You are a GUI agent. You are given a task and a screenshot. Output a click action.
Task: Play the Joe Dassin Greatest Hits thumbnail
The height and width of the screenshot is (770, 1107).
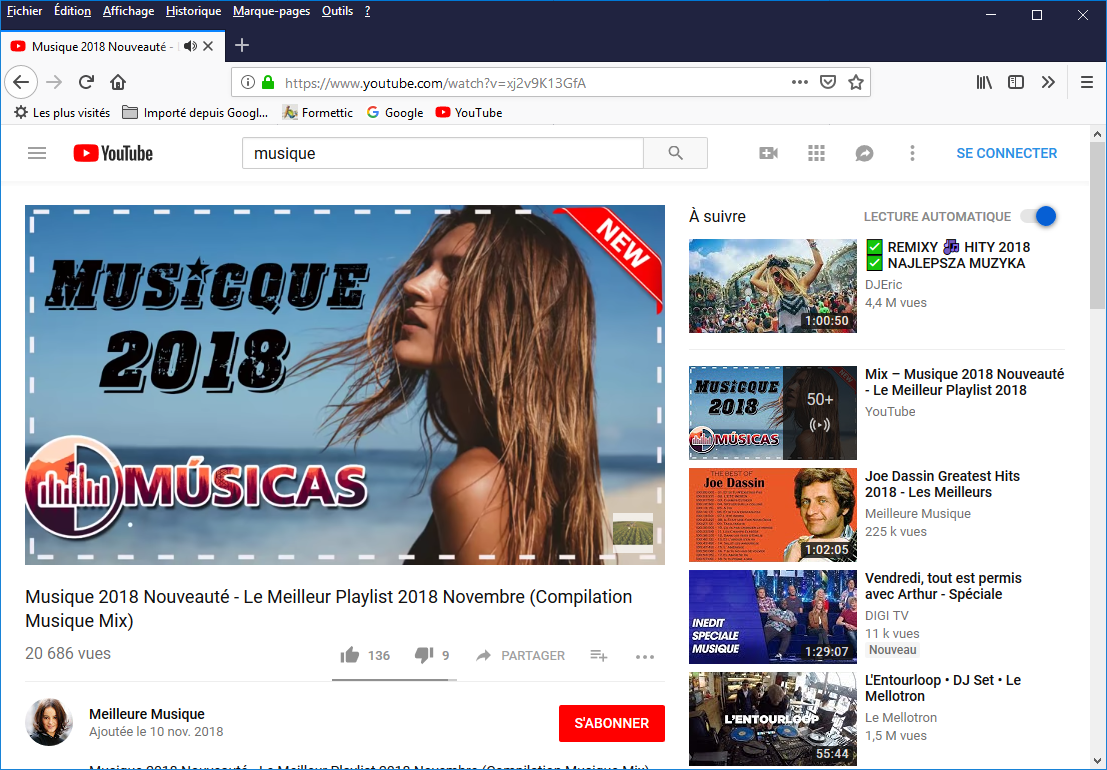point(772,515)
